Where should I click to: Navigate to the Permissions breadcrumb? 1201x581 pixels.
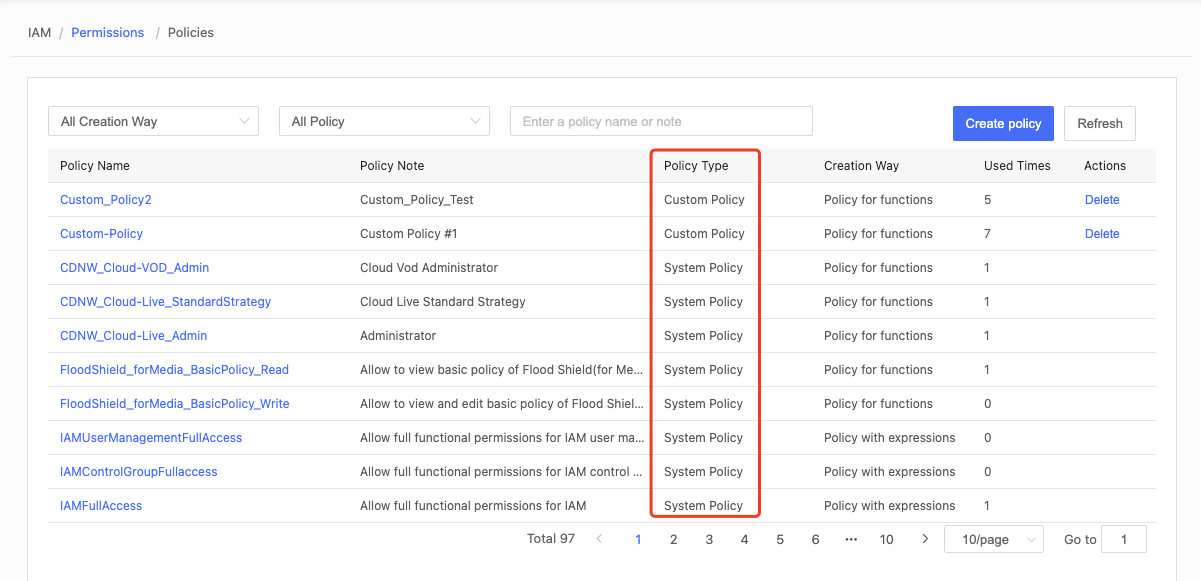(107, 32)
